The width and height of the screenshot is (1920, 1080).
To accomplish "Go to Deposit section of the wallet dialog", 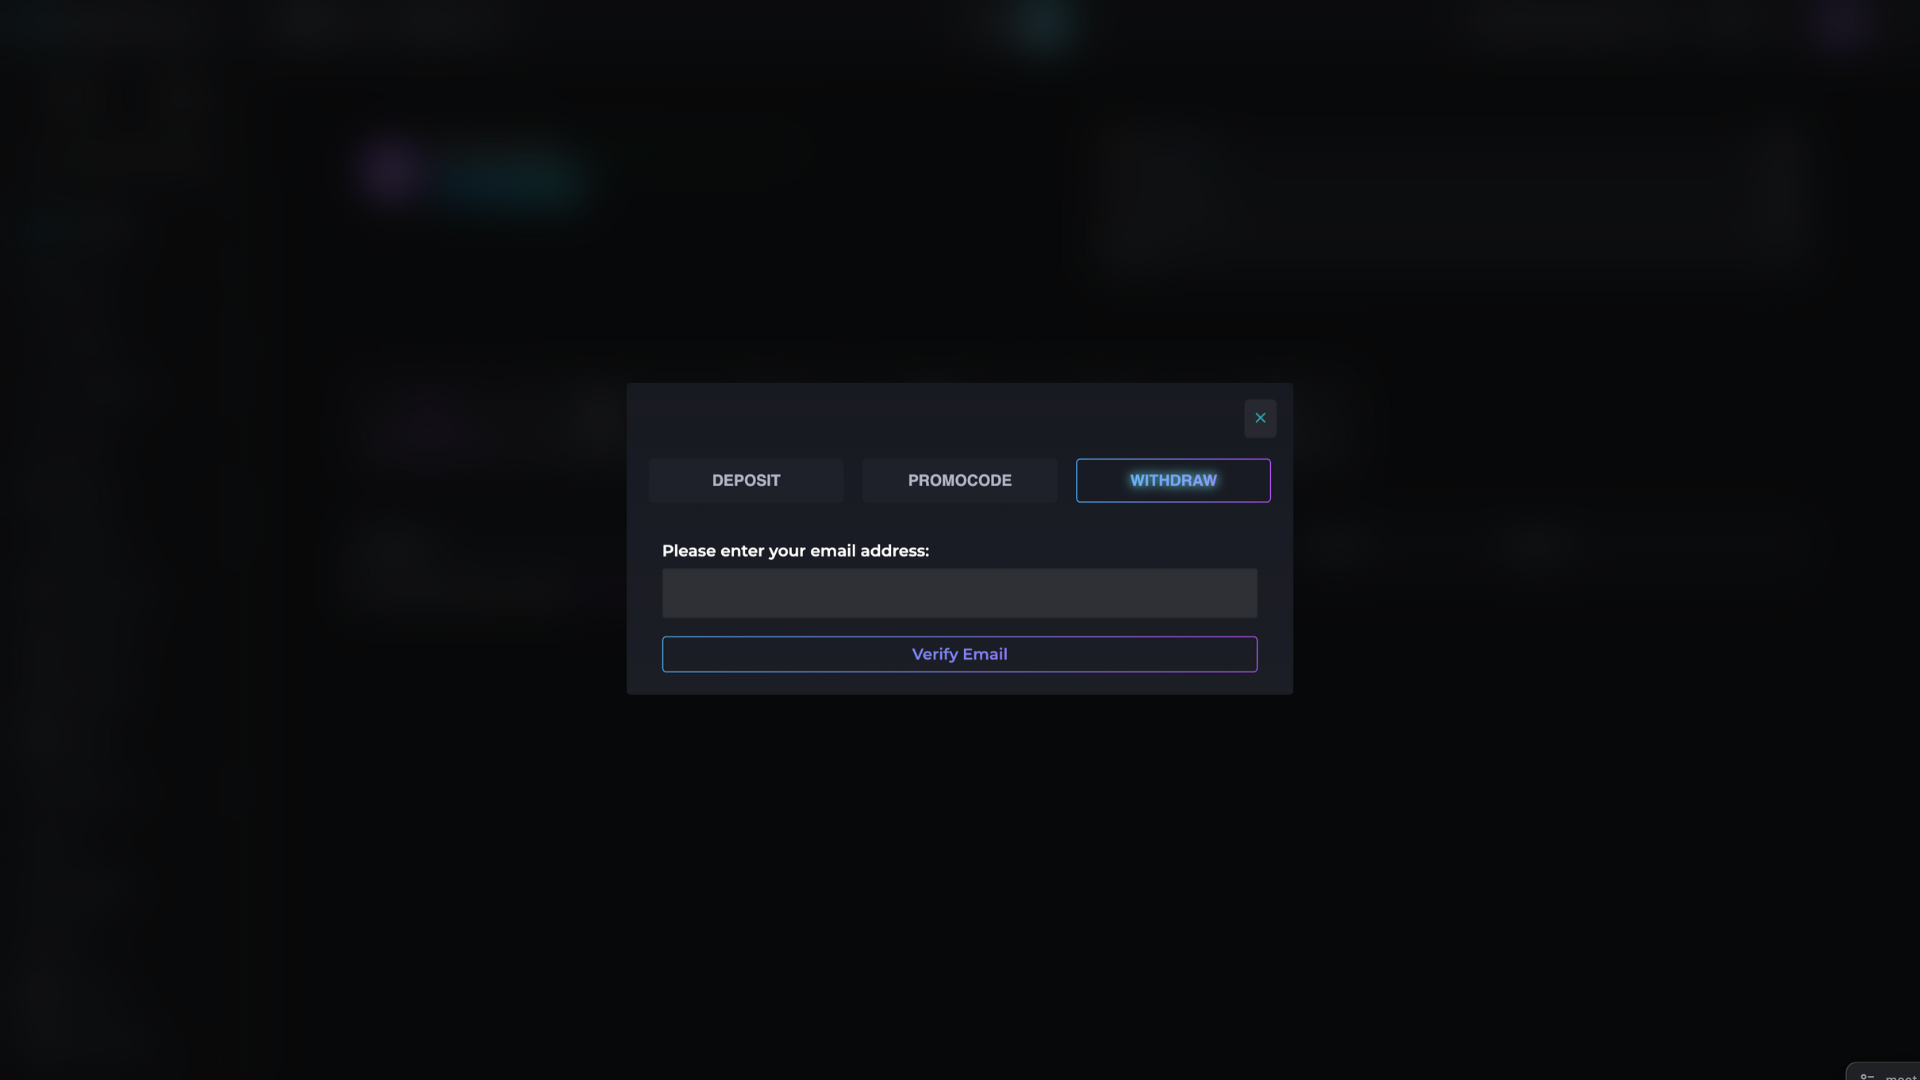I will click(x=746, y=481).
